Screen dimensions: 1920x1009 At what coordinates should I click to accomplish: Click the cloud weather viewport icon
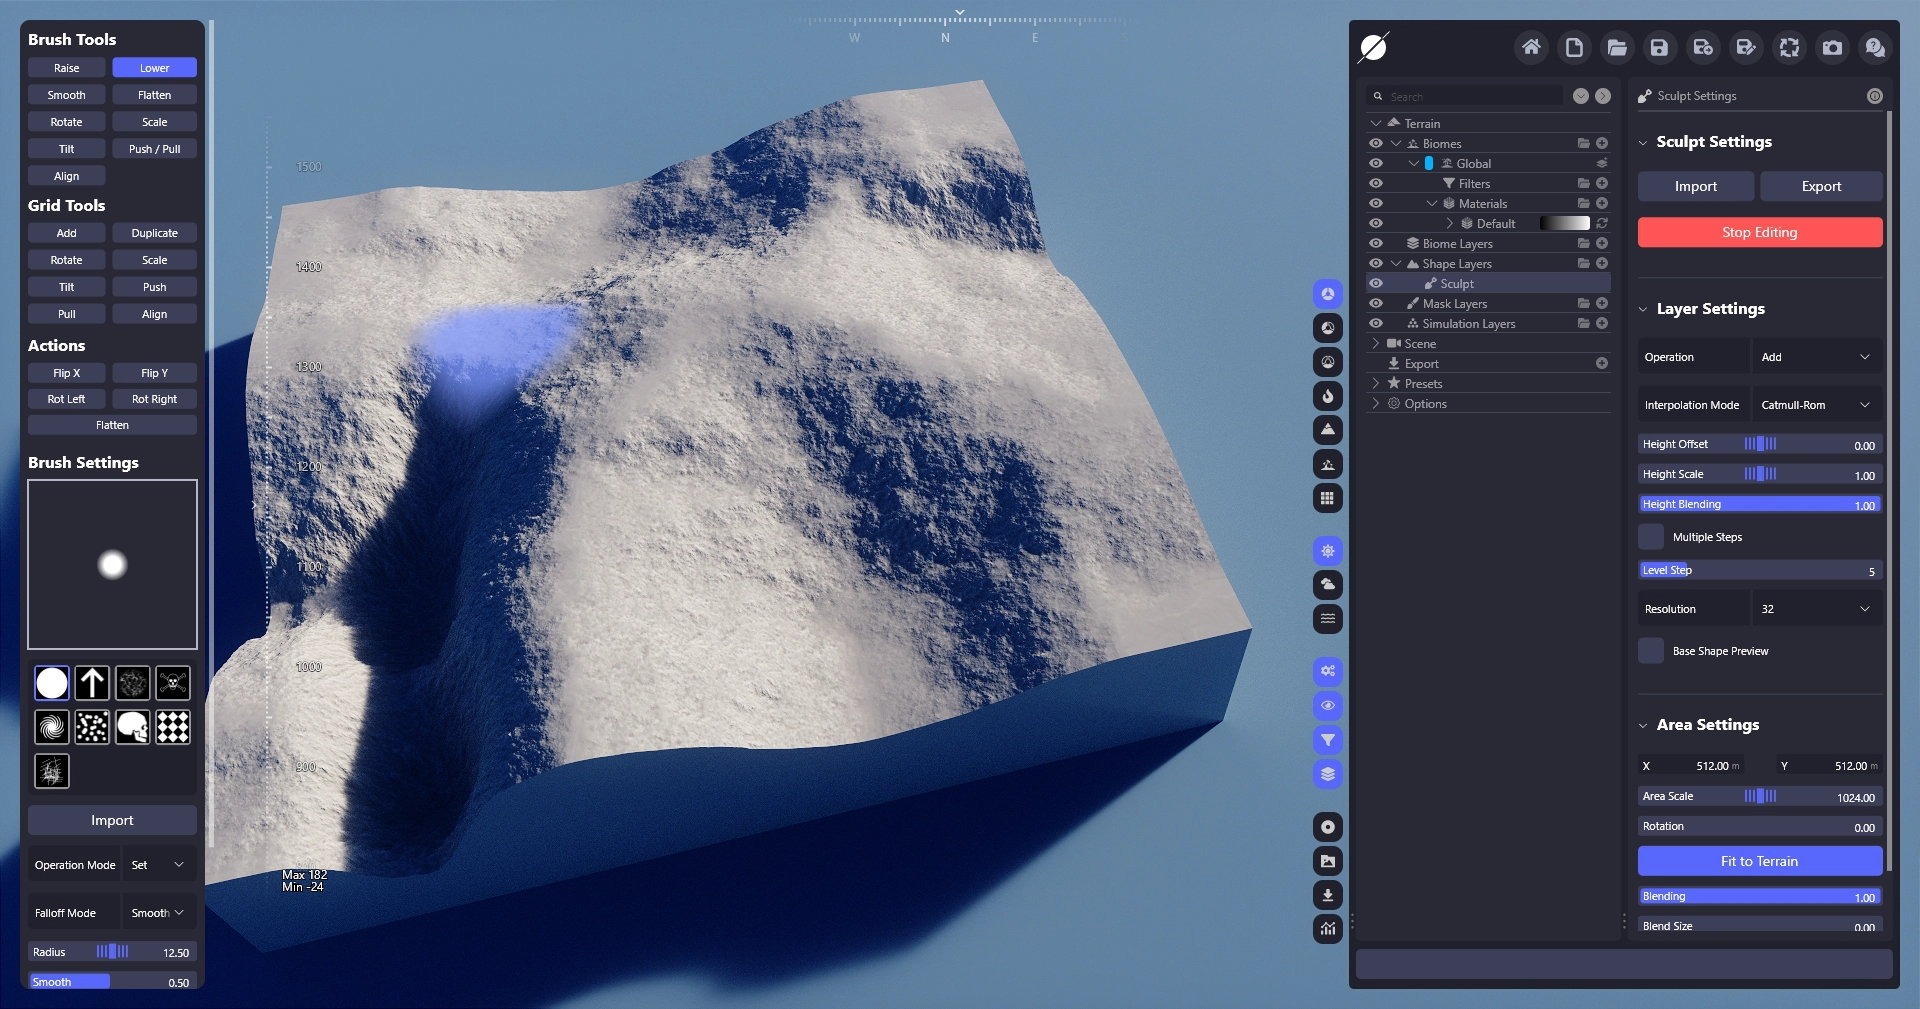[x=1327, y=585]
